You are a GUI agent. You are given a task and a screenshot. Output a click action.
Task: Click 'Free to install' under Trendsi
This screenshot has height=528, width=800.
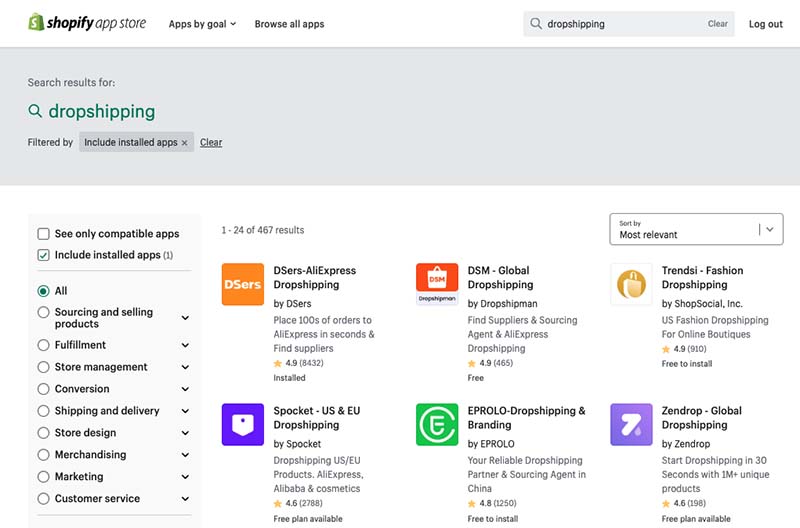coord(687,364)
